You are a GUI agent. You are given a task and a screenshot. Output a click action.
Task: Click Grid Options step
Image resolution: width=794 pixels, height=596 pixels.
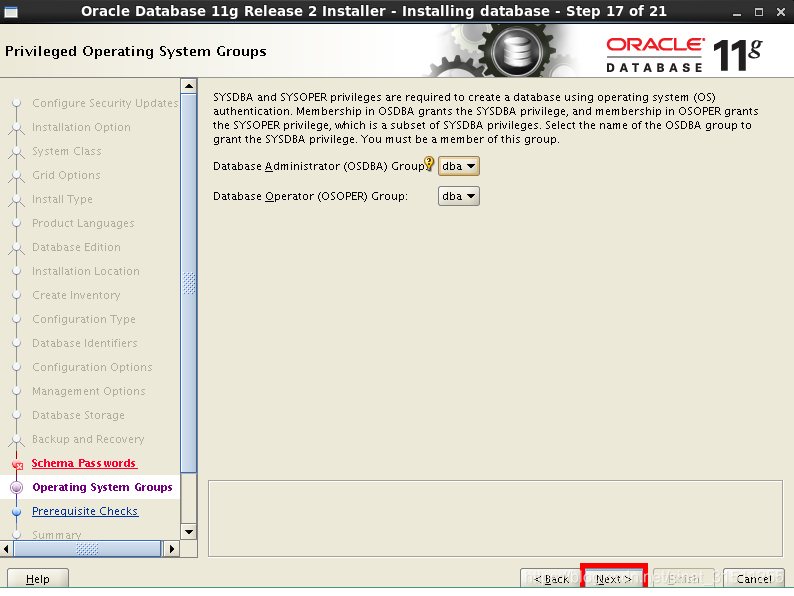coord(66,175)
